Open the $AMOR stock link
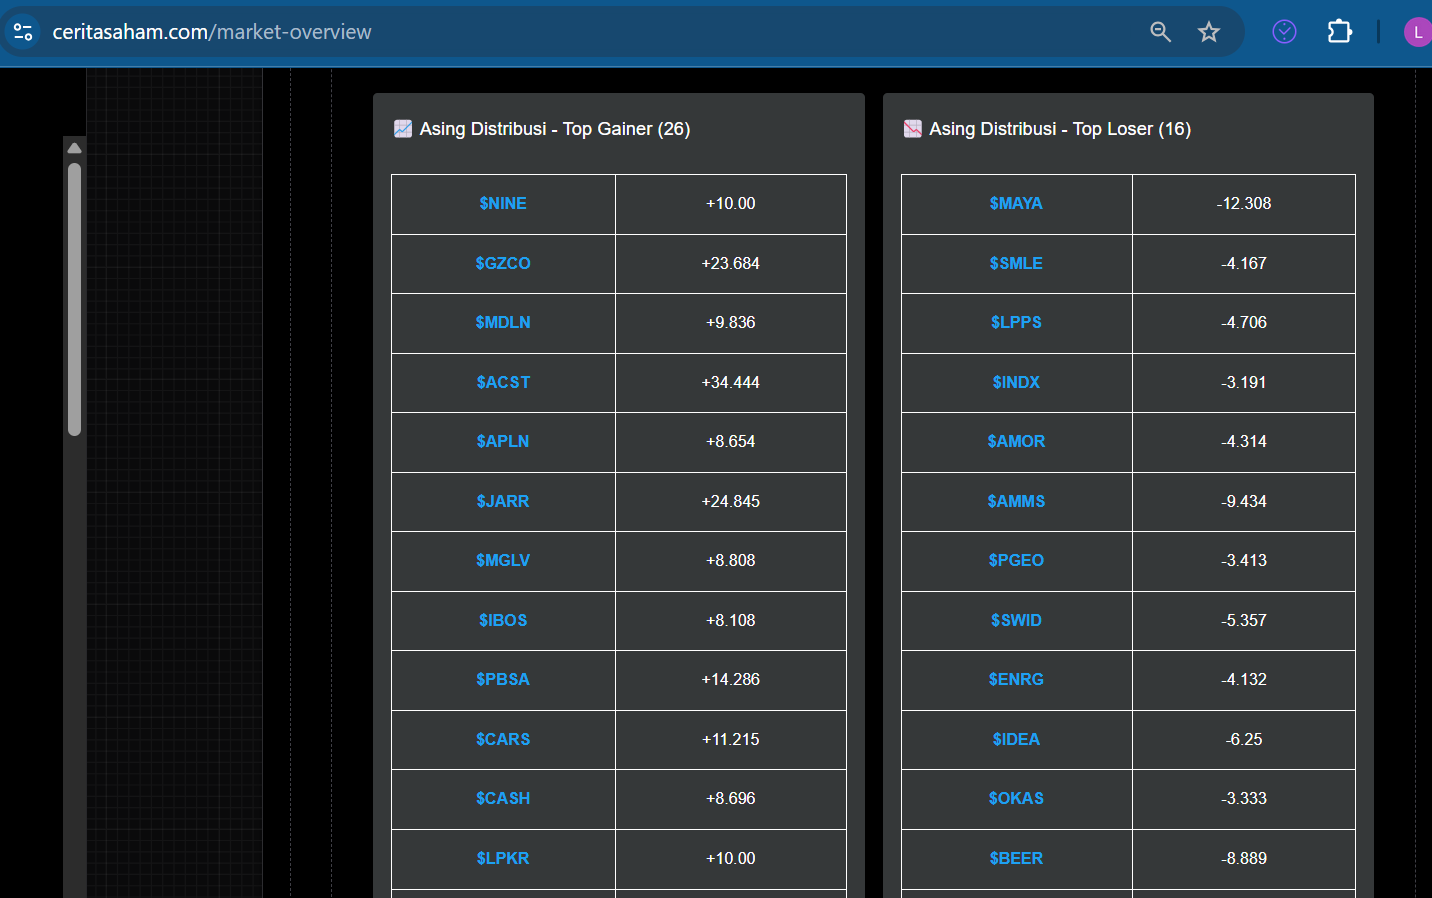Viewport: 1432px width, 898px height. (1016, 441)
